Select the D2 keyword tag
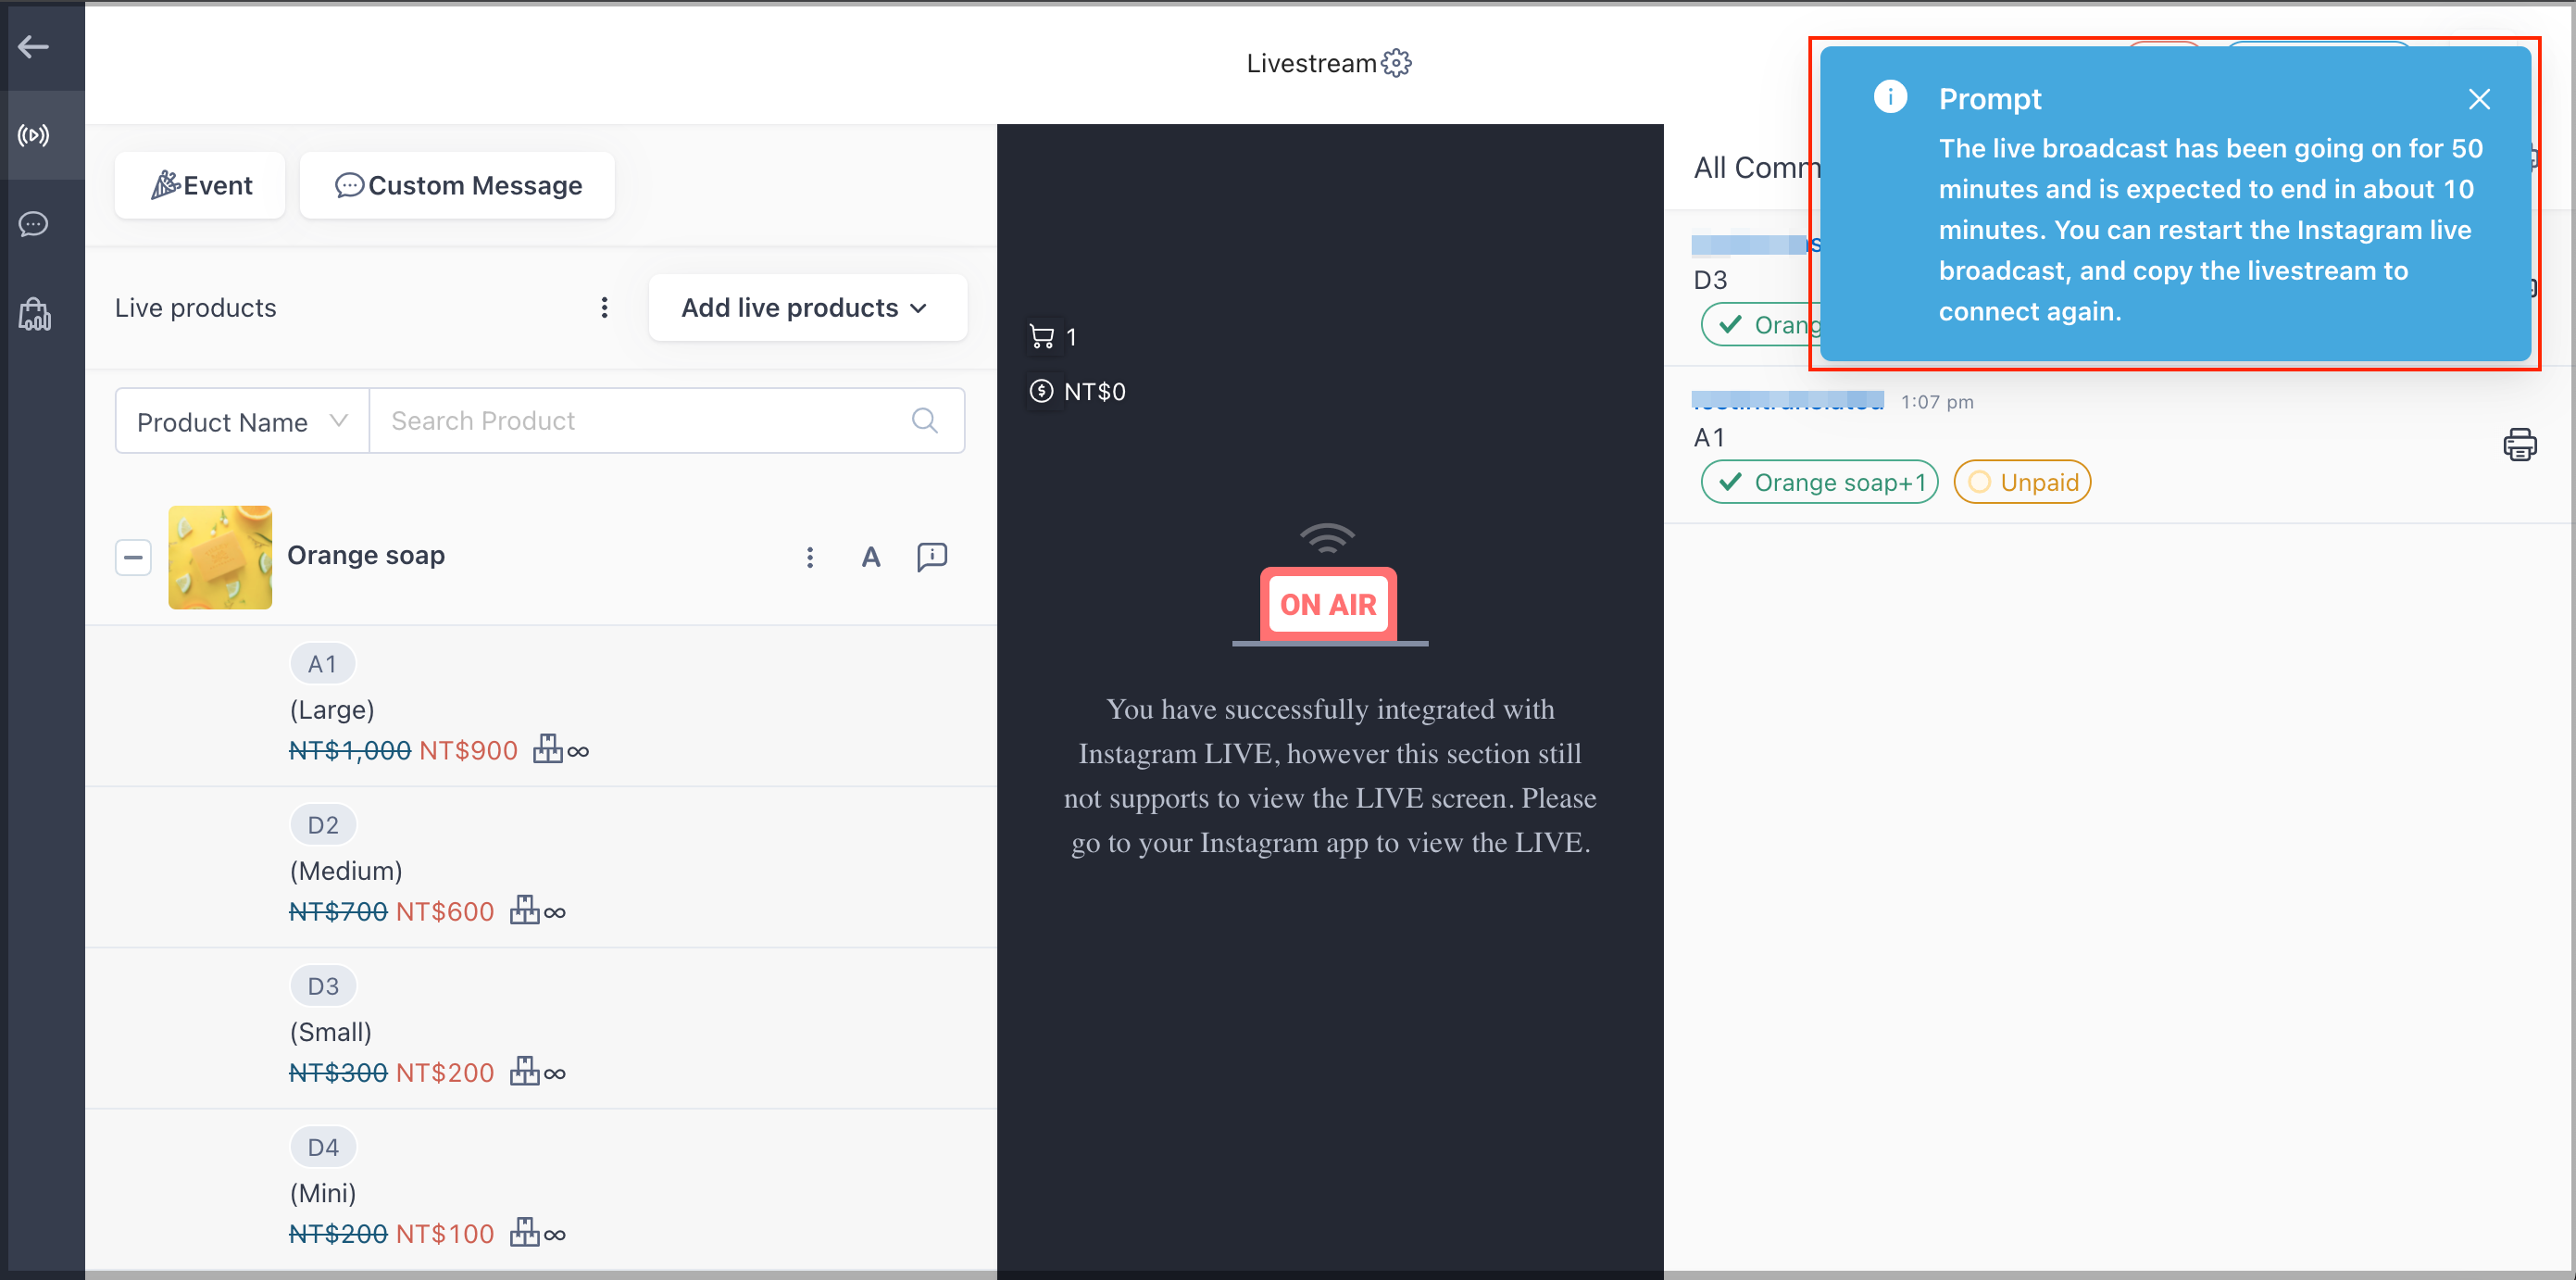The image size is (2576, 1280). coord(322,825)
